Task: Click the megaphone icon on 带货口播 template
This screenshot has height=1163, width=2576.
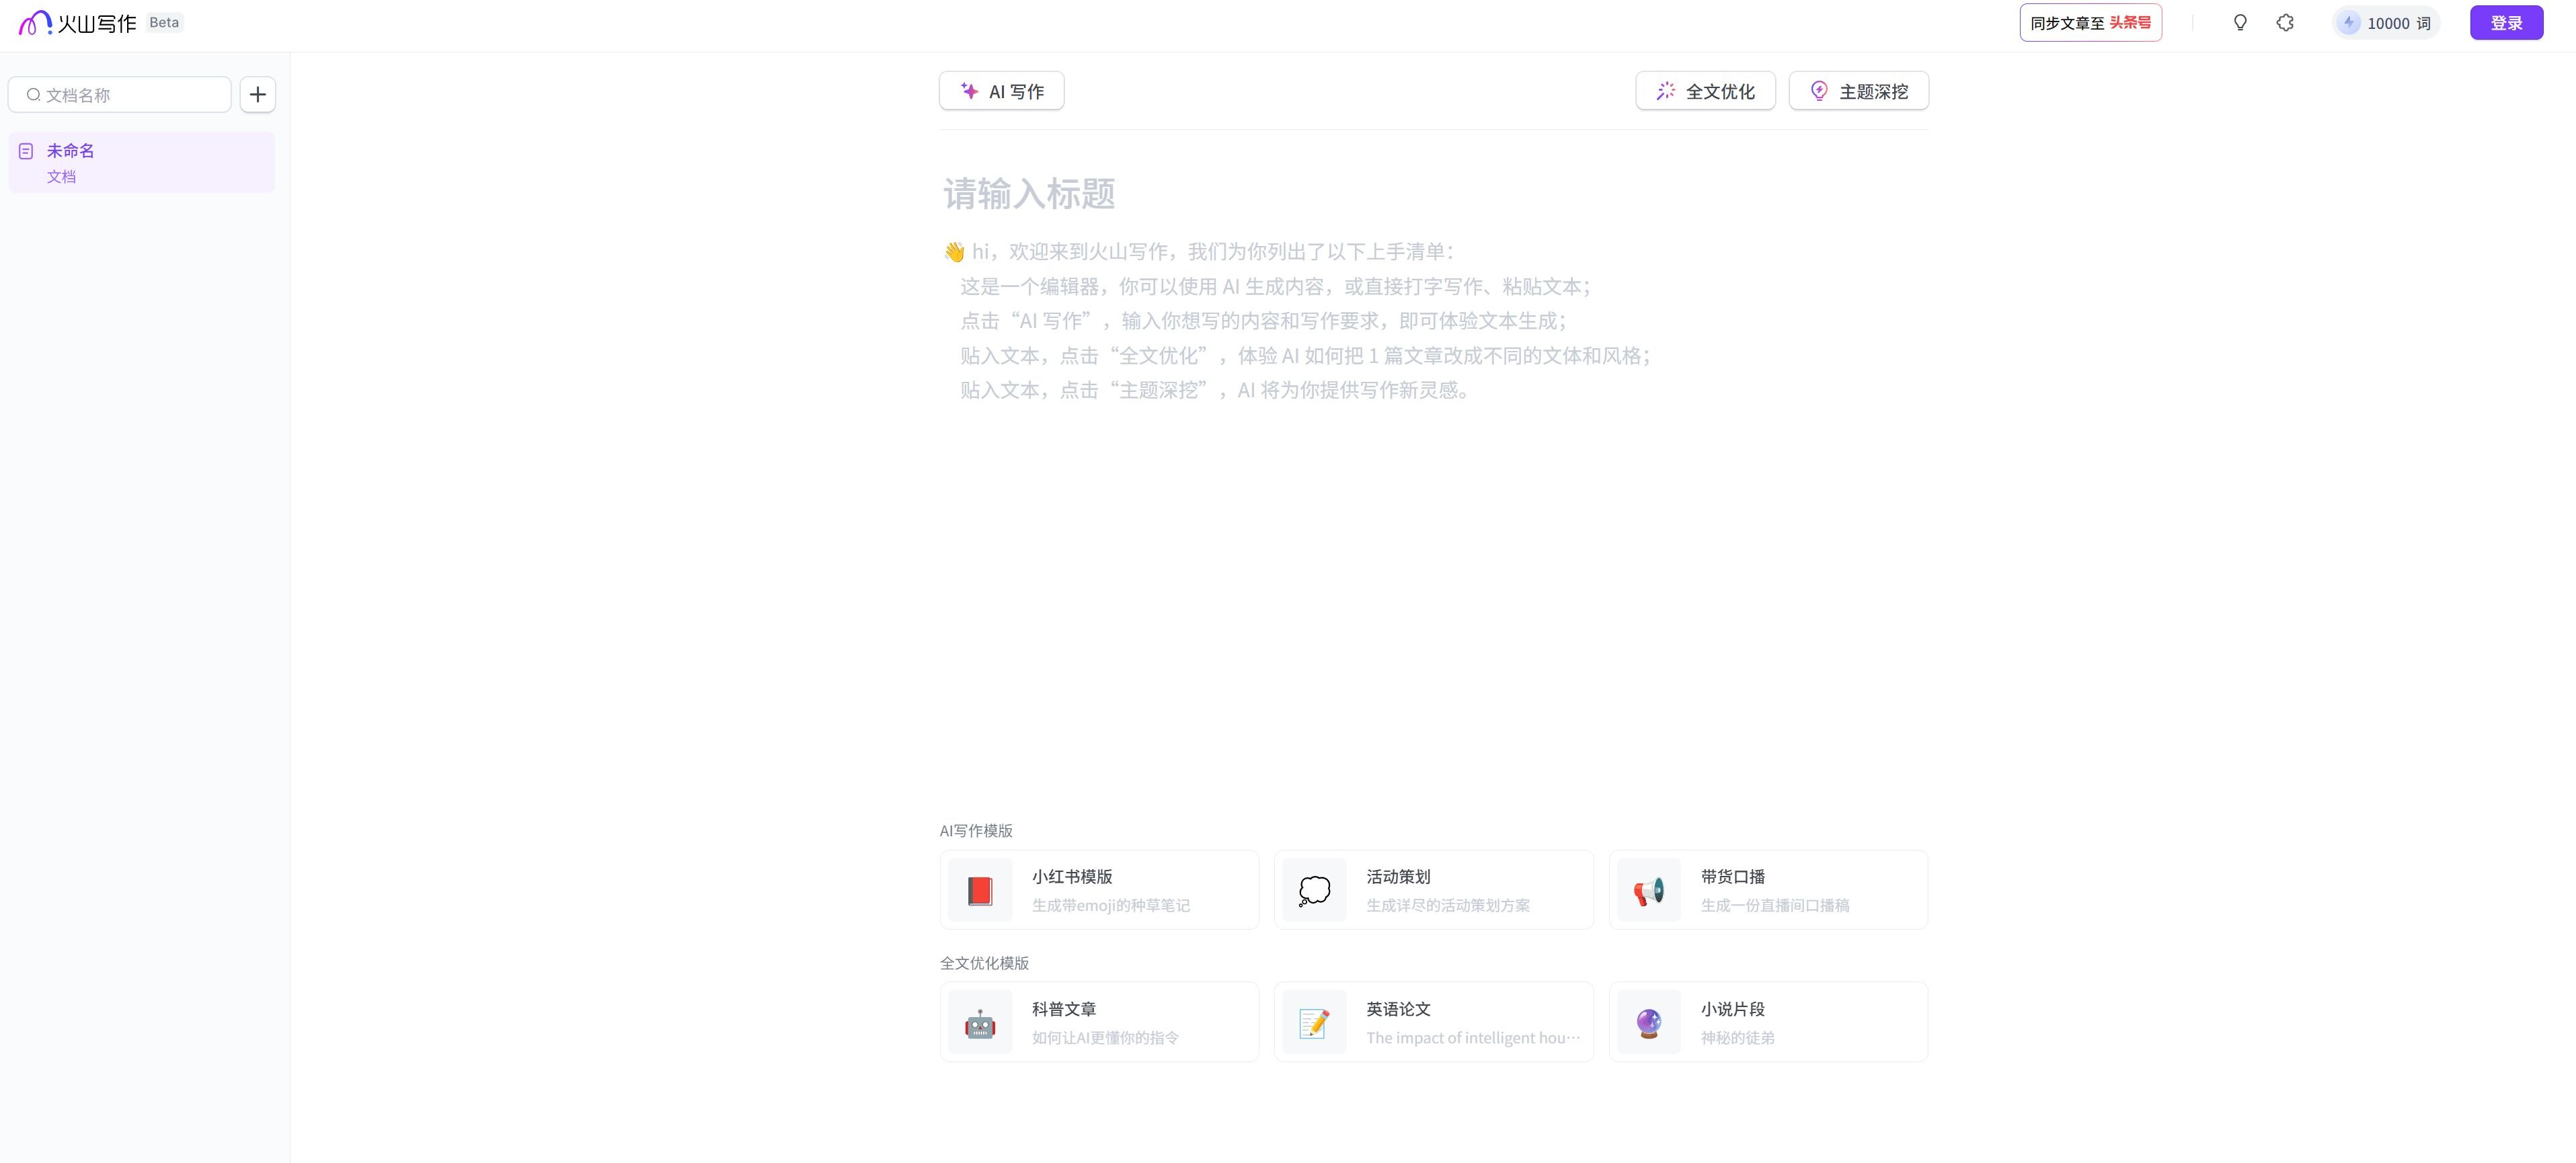Action: pyautogui.click(x=1647, y=889)
